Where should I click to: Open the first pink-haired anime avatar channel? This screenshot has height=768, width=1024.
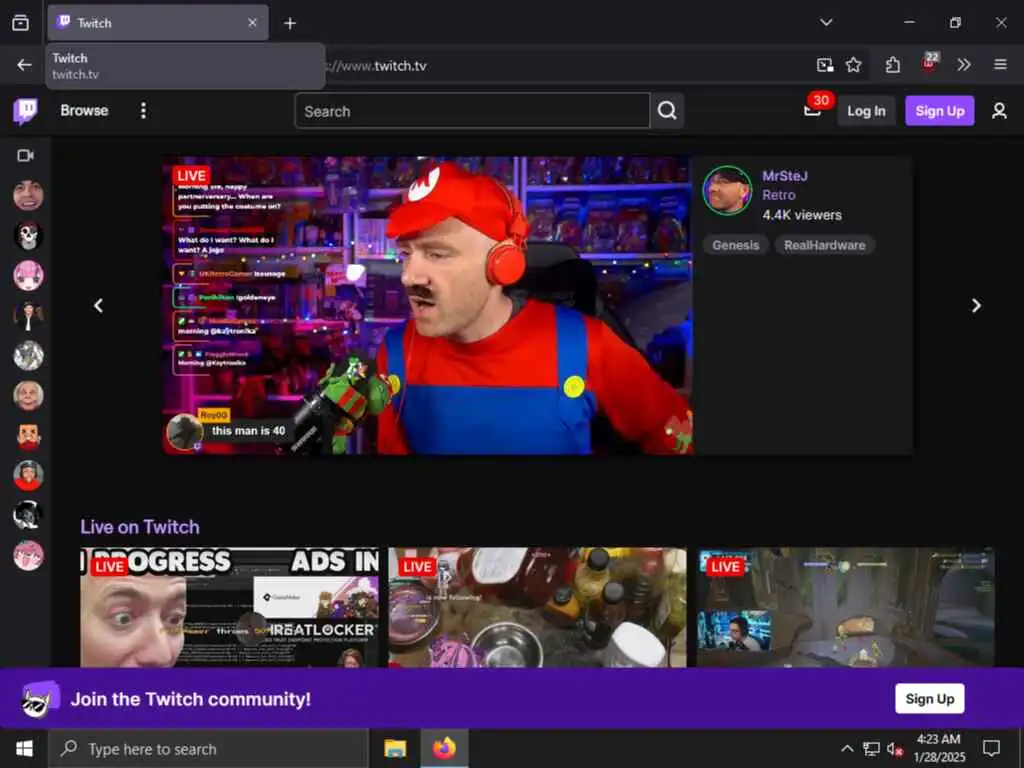tap(28, 276)
